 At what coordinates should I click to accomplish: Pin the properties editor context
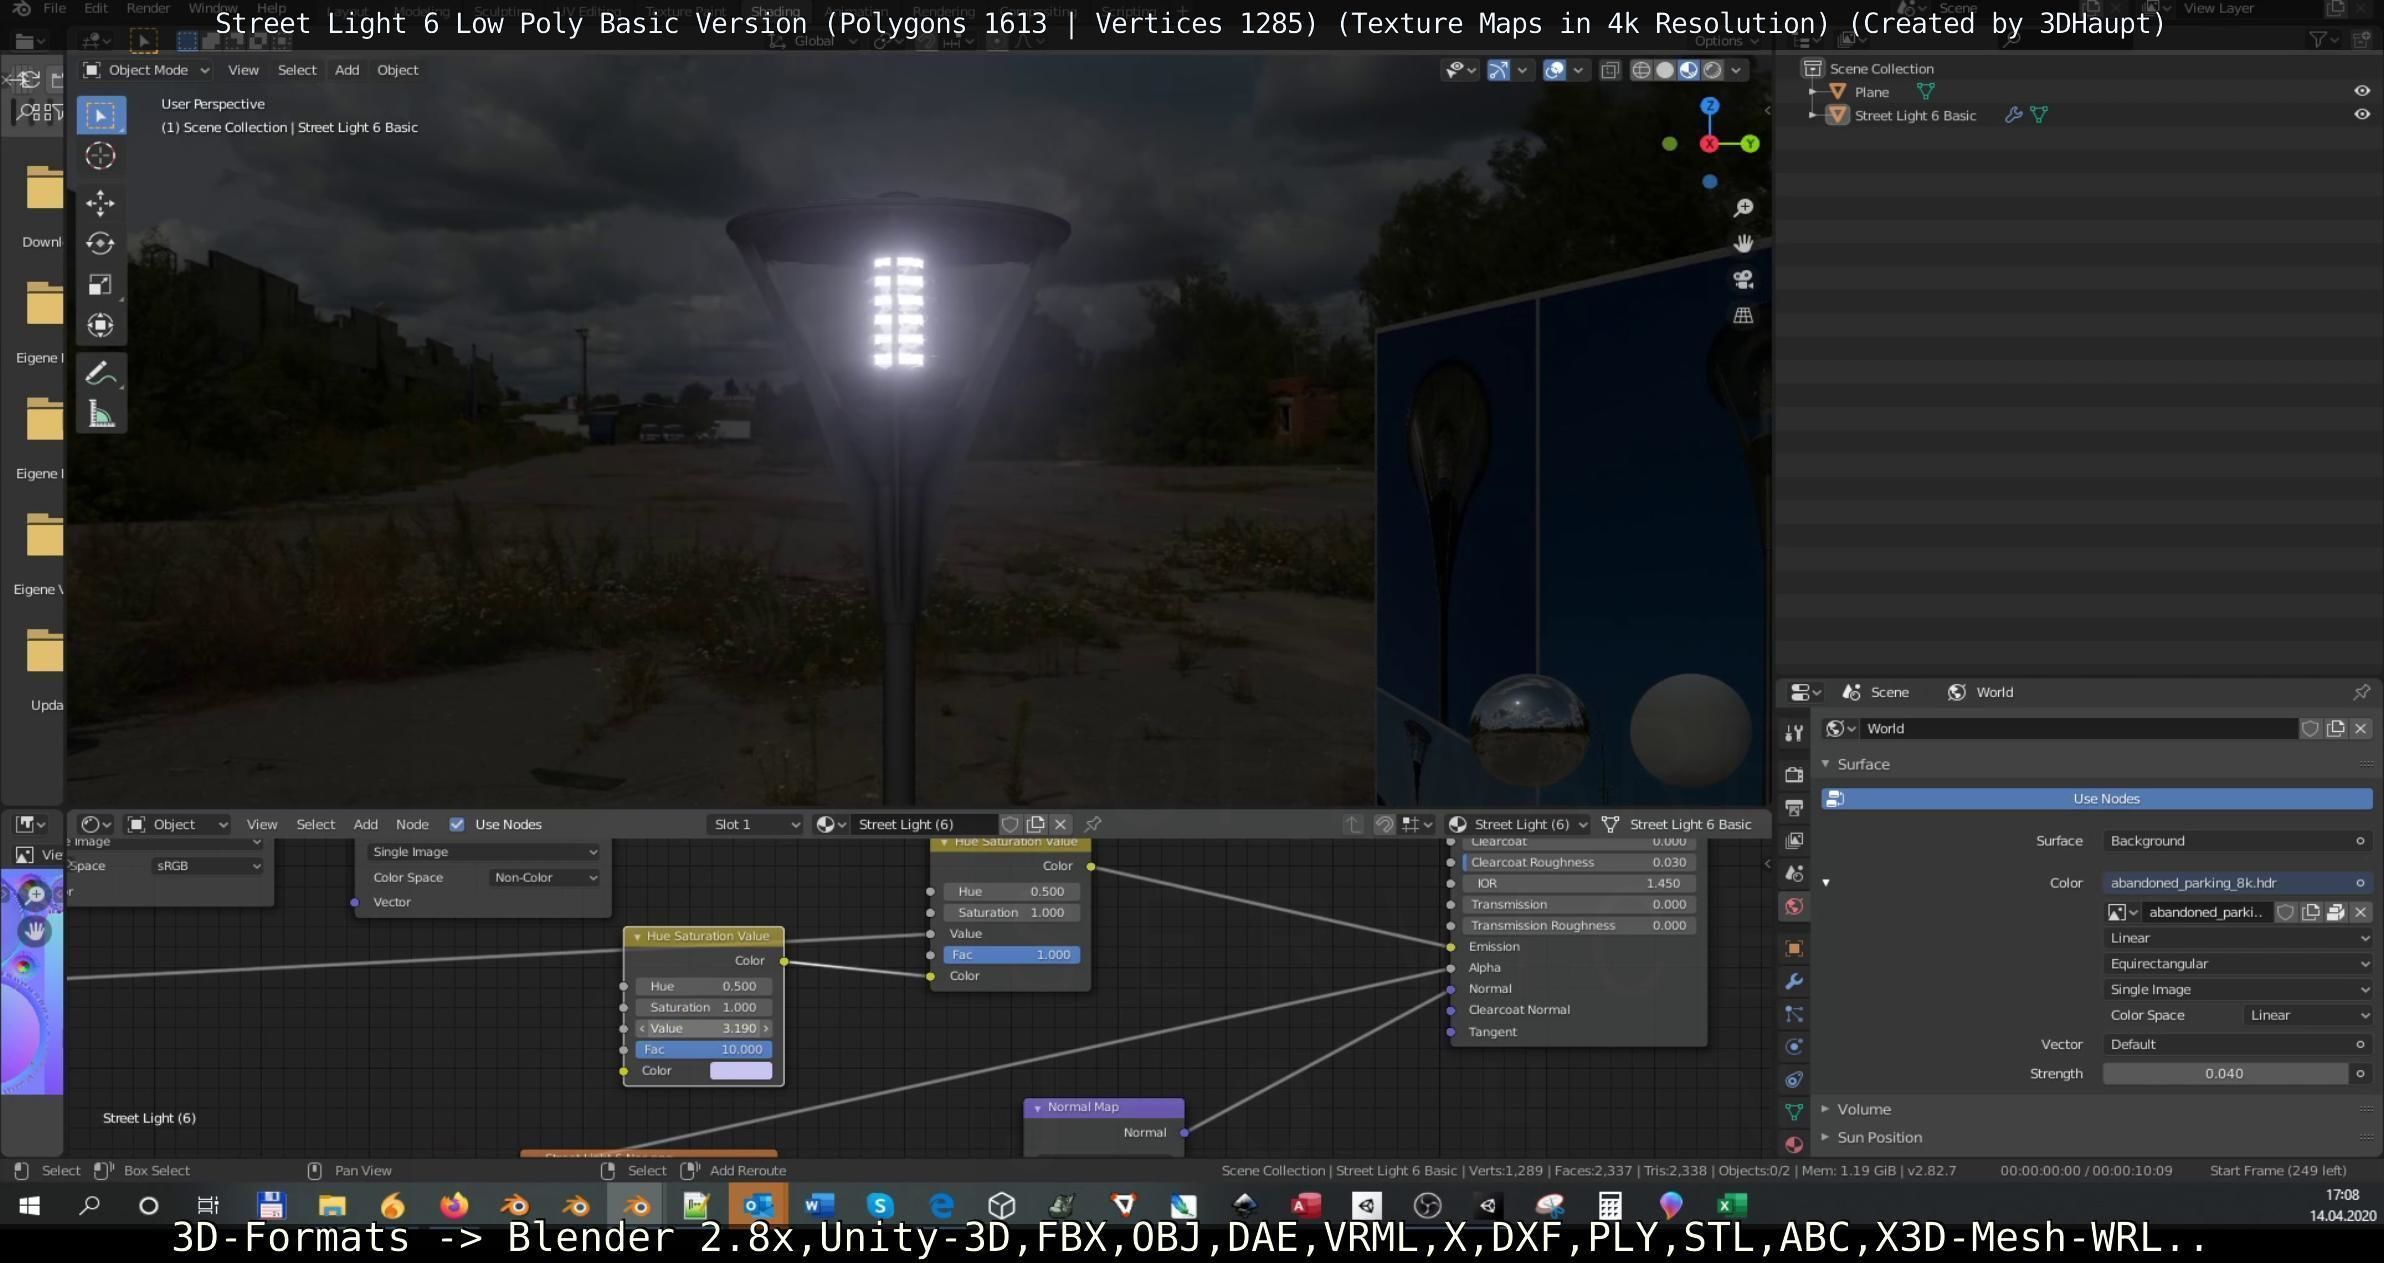2361,692
